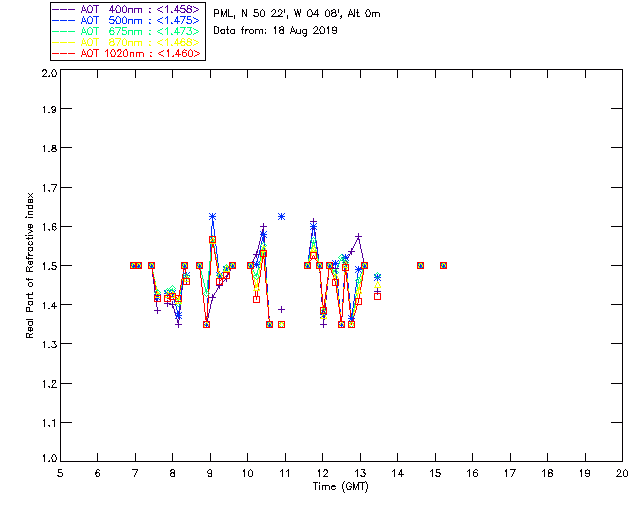Click the PML station location text
640x512 pixels.
297,14
